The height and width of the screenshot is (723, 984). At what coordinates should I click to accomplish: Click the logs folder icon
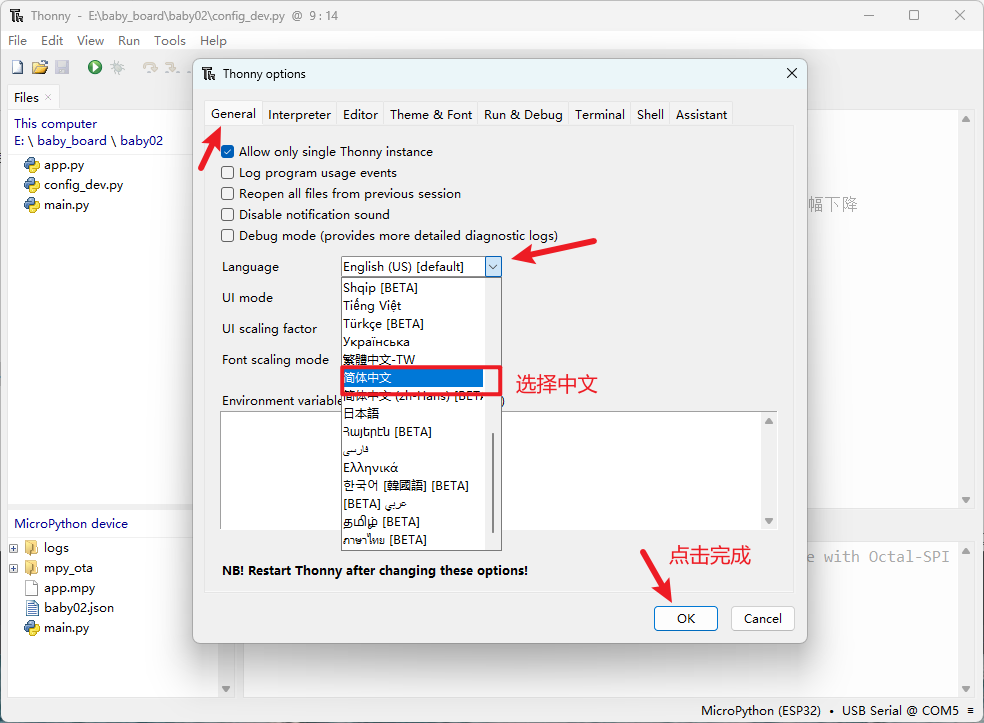31,548
